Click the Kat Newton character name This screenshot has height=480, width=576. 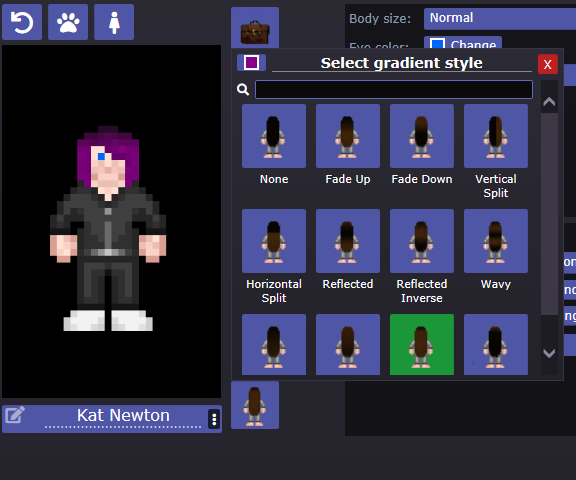tap(123, 416)
